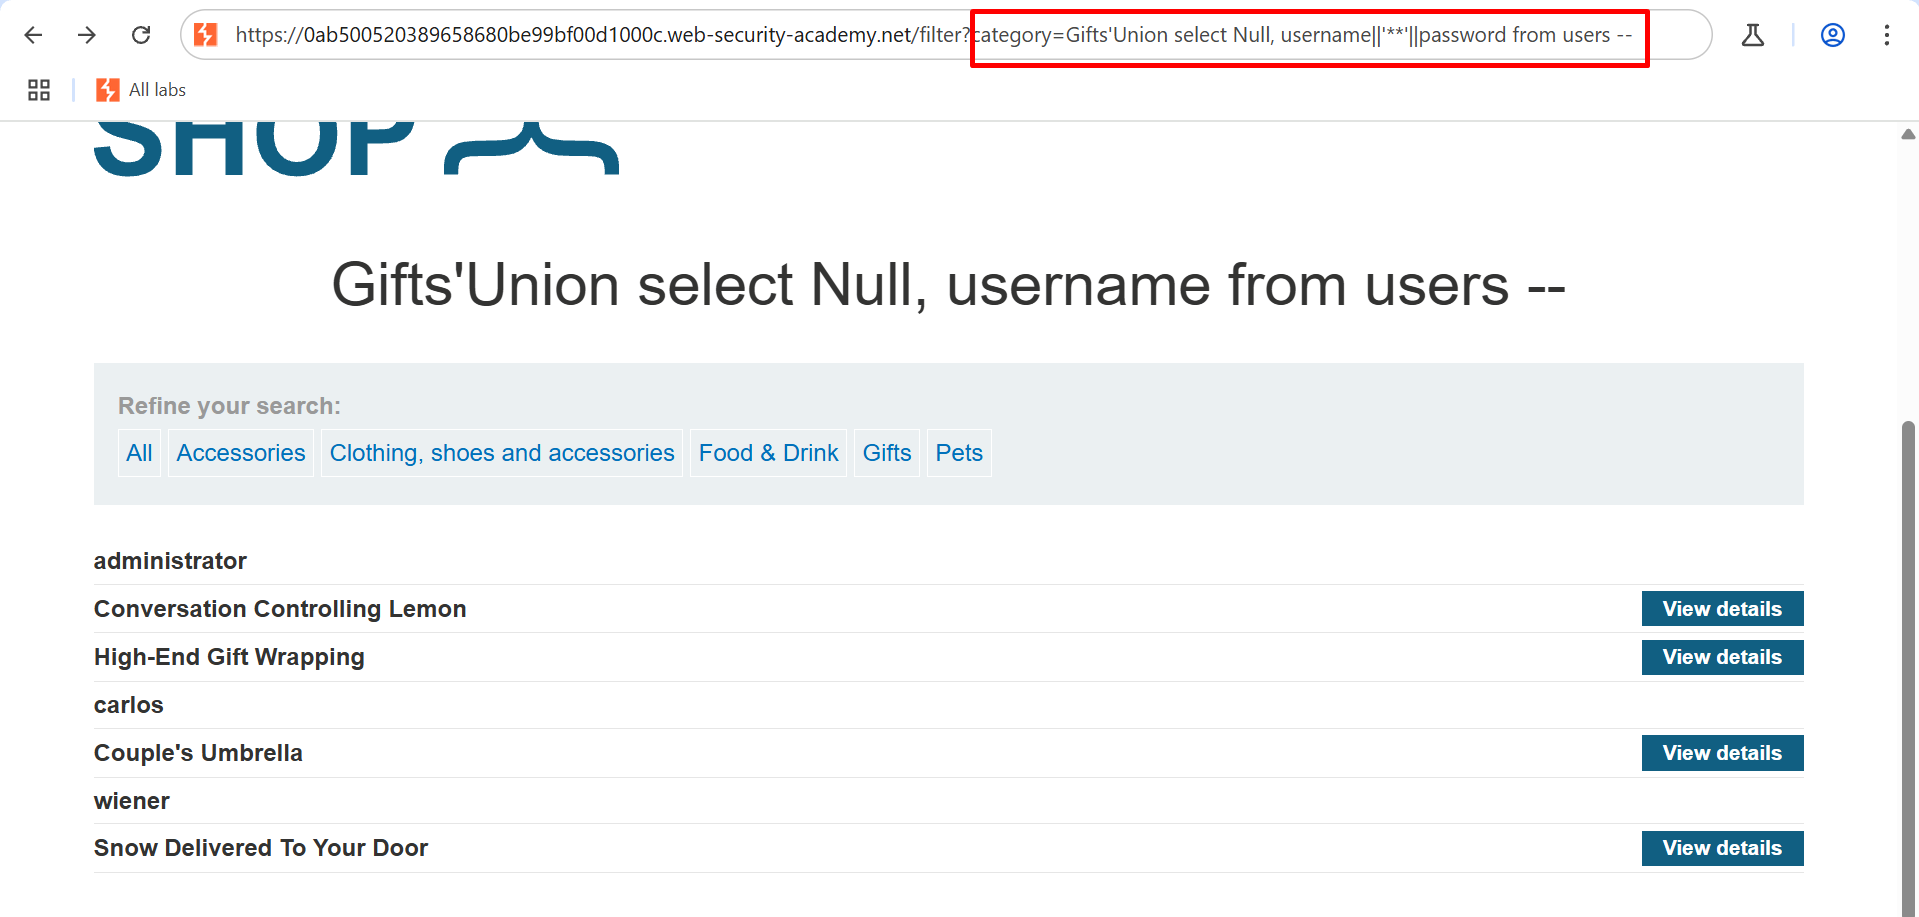Reload the current page
This screenshot has width=1919, height=917.
[x=141, y=35]
